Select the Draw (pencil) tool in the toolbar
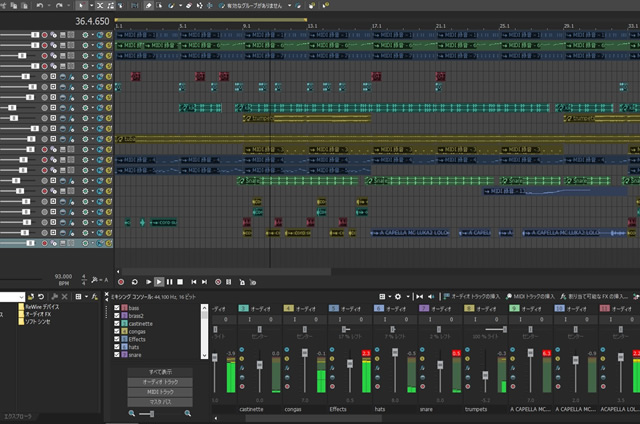 pos(149,5)
